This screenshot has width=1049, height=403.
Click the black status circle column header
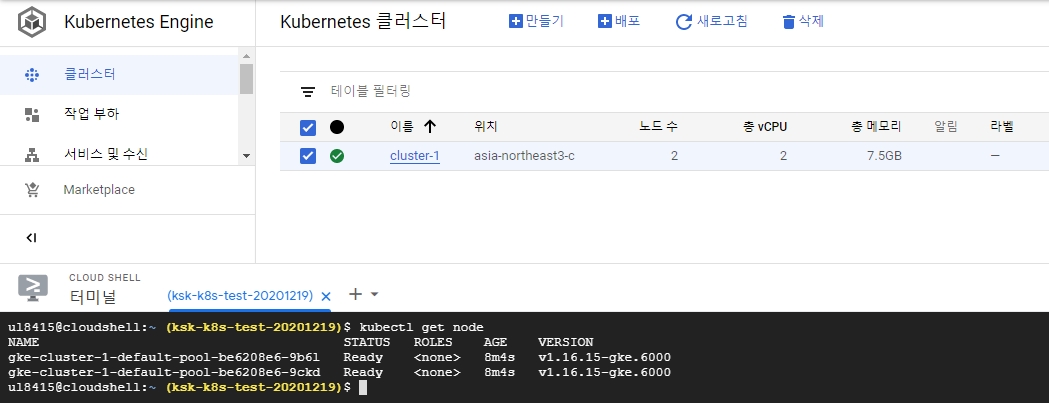pyautogui.click(x=337, y=127)
